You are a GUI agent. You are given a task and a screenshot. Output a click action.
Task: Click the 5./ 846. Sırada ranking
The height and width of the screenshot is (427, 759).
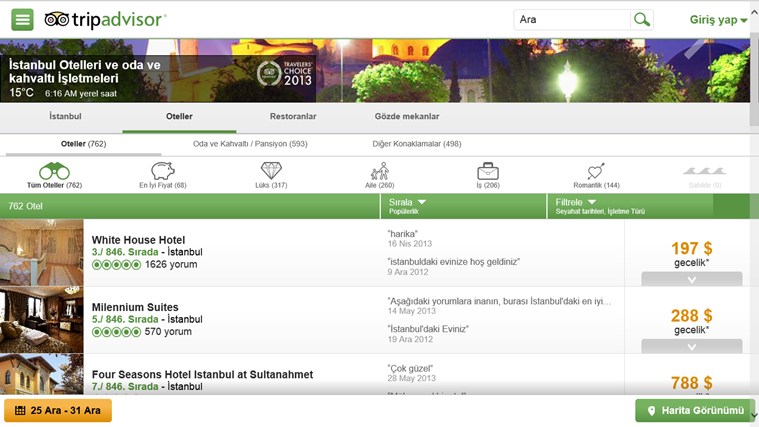[125, 320]
